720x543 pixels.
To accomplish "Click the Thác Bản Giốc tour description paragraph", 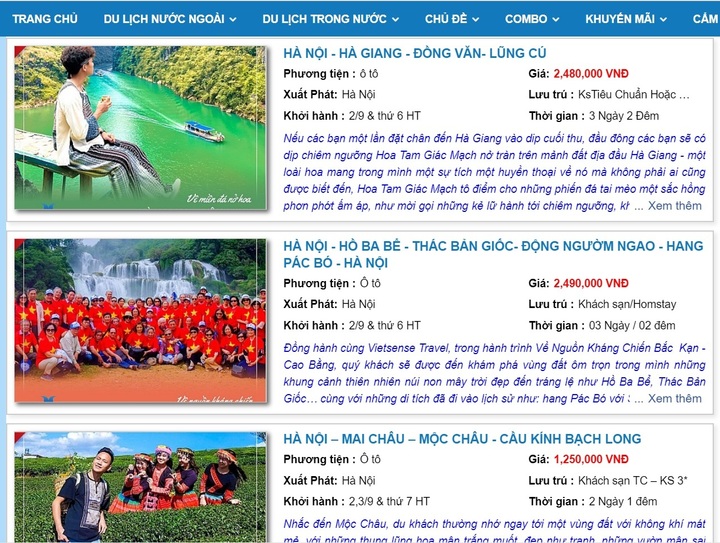I will [494, 373].
